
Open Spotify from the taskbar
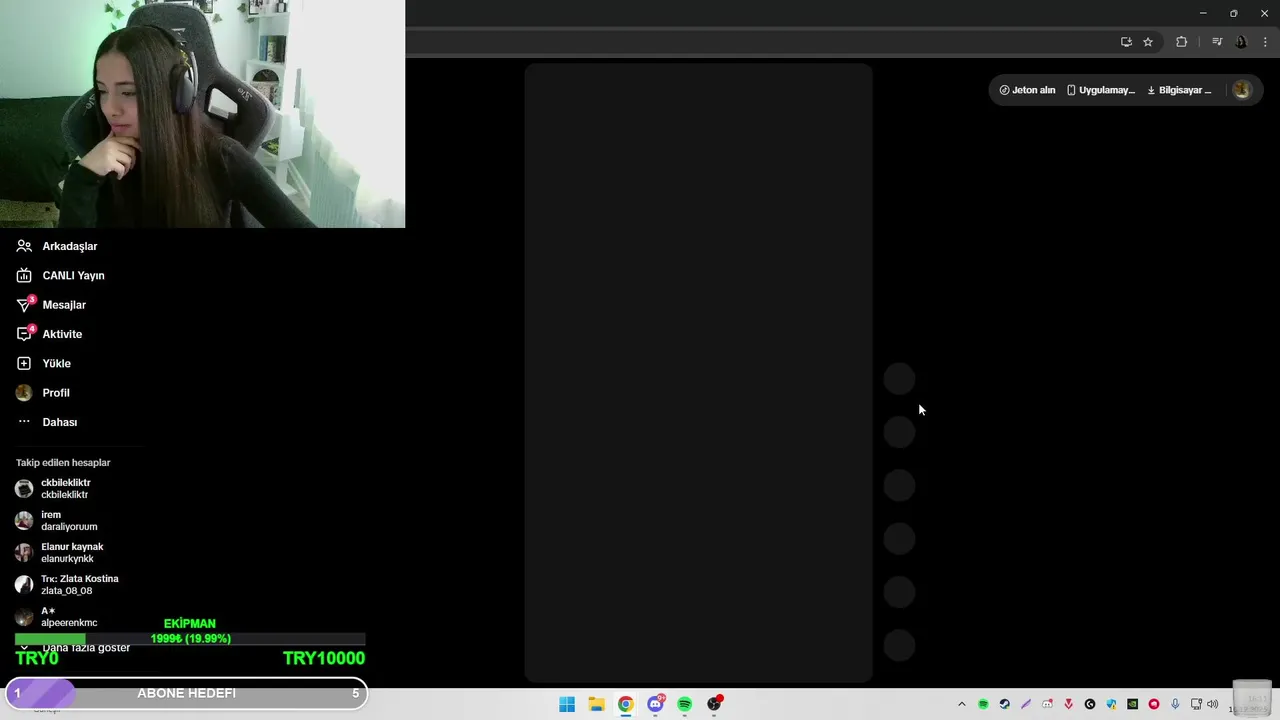684,704
